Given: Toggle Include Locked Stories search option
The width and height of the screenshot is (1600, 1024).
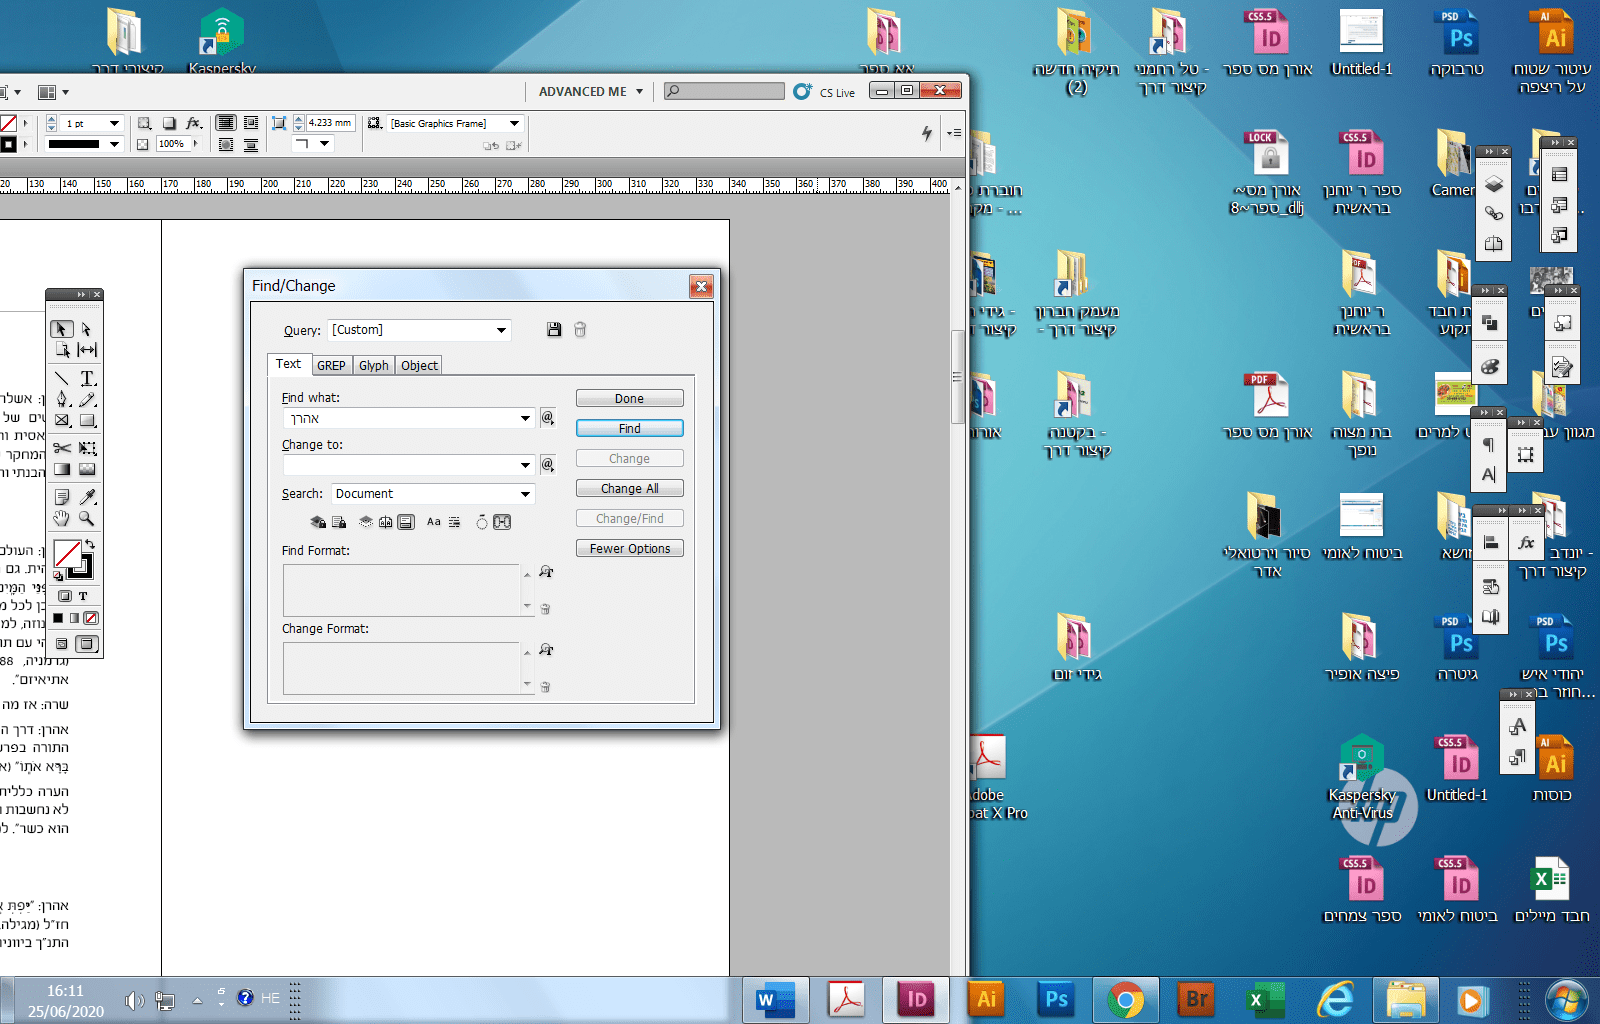Looking at the screenshot, I should point(339,522).
